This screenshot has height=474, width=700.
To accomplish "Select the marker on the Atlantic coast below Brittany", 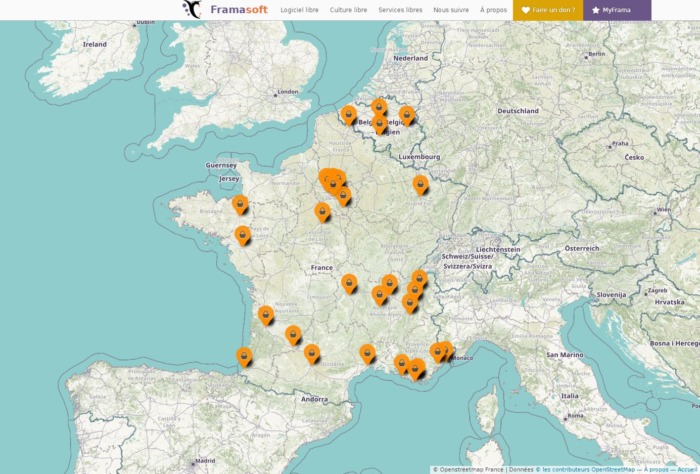I will [242, 235].
